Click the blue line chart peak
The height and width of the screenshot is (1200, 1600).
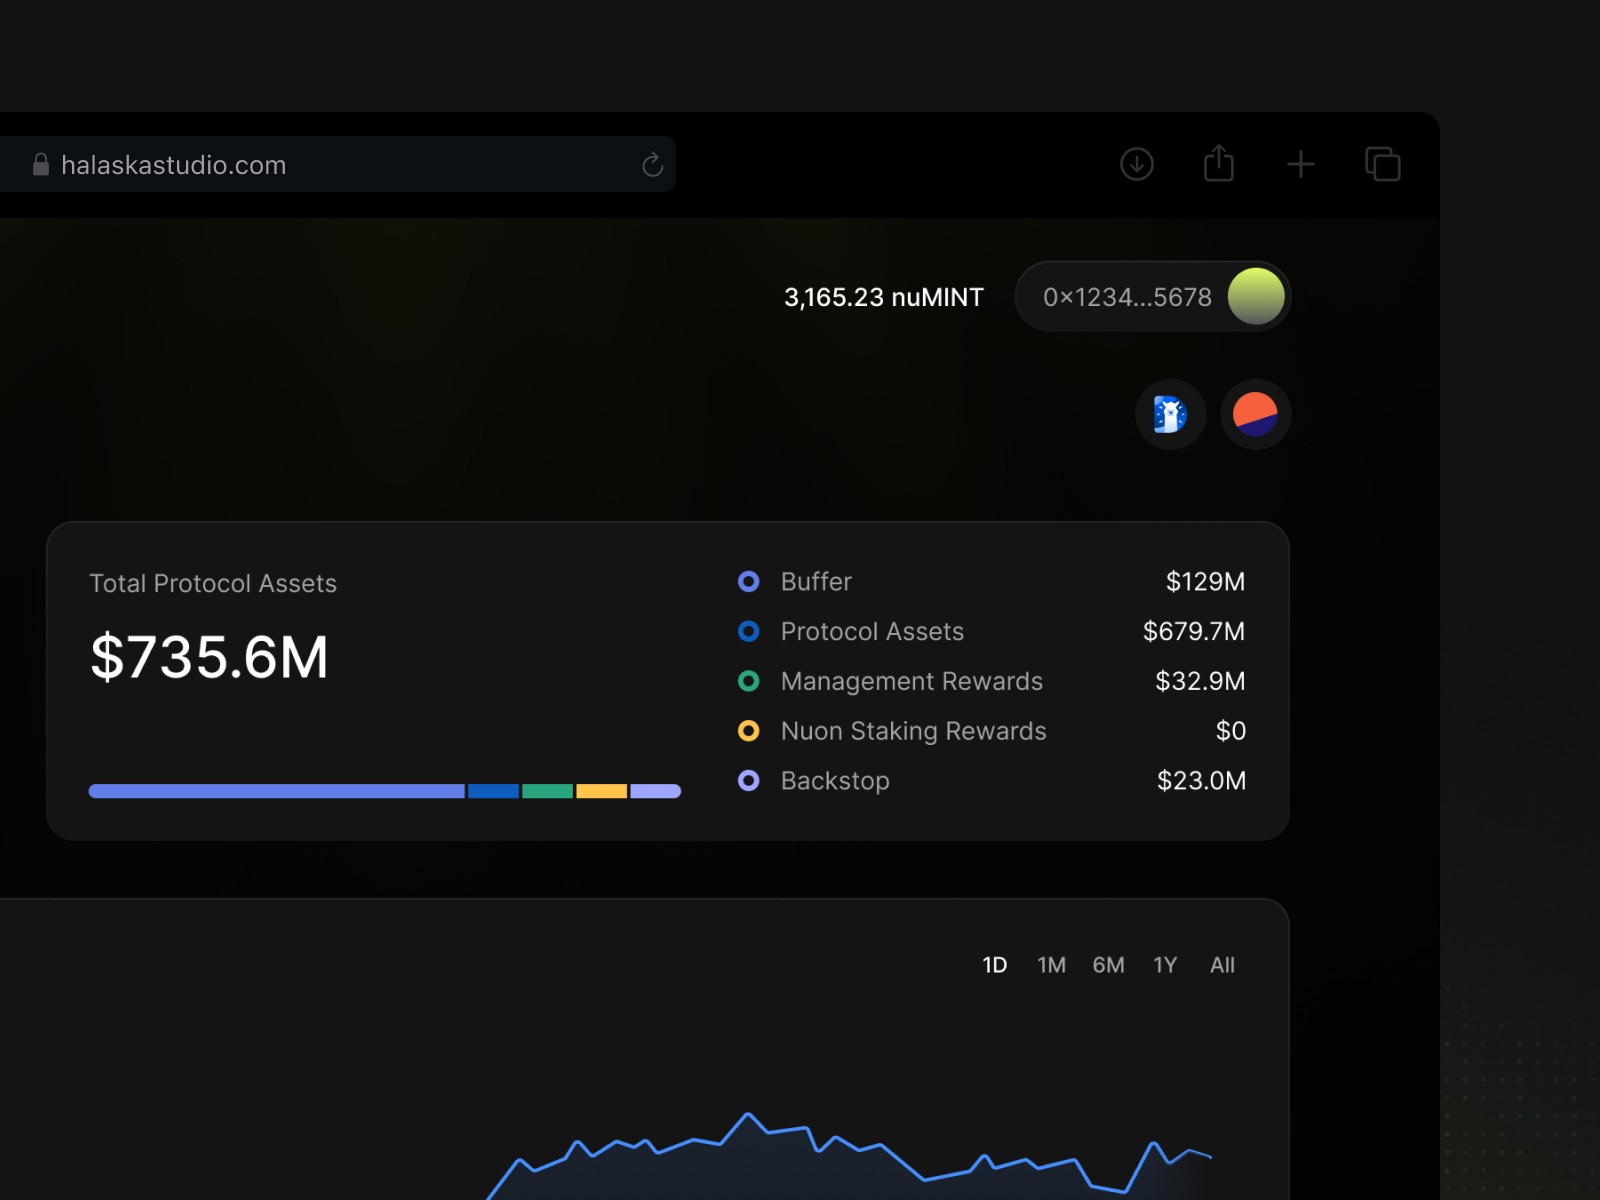tap(748, 1114)
